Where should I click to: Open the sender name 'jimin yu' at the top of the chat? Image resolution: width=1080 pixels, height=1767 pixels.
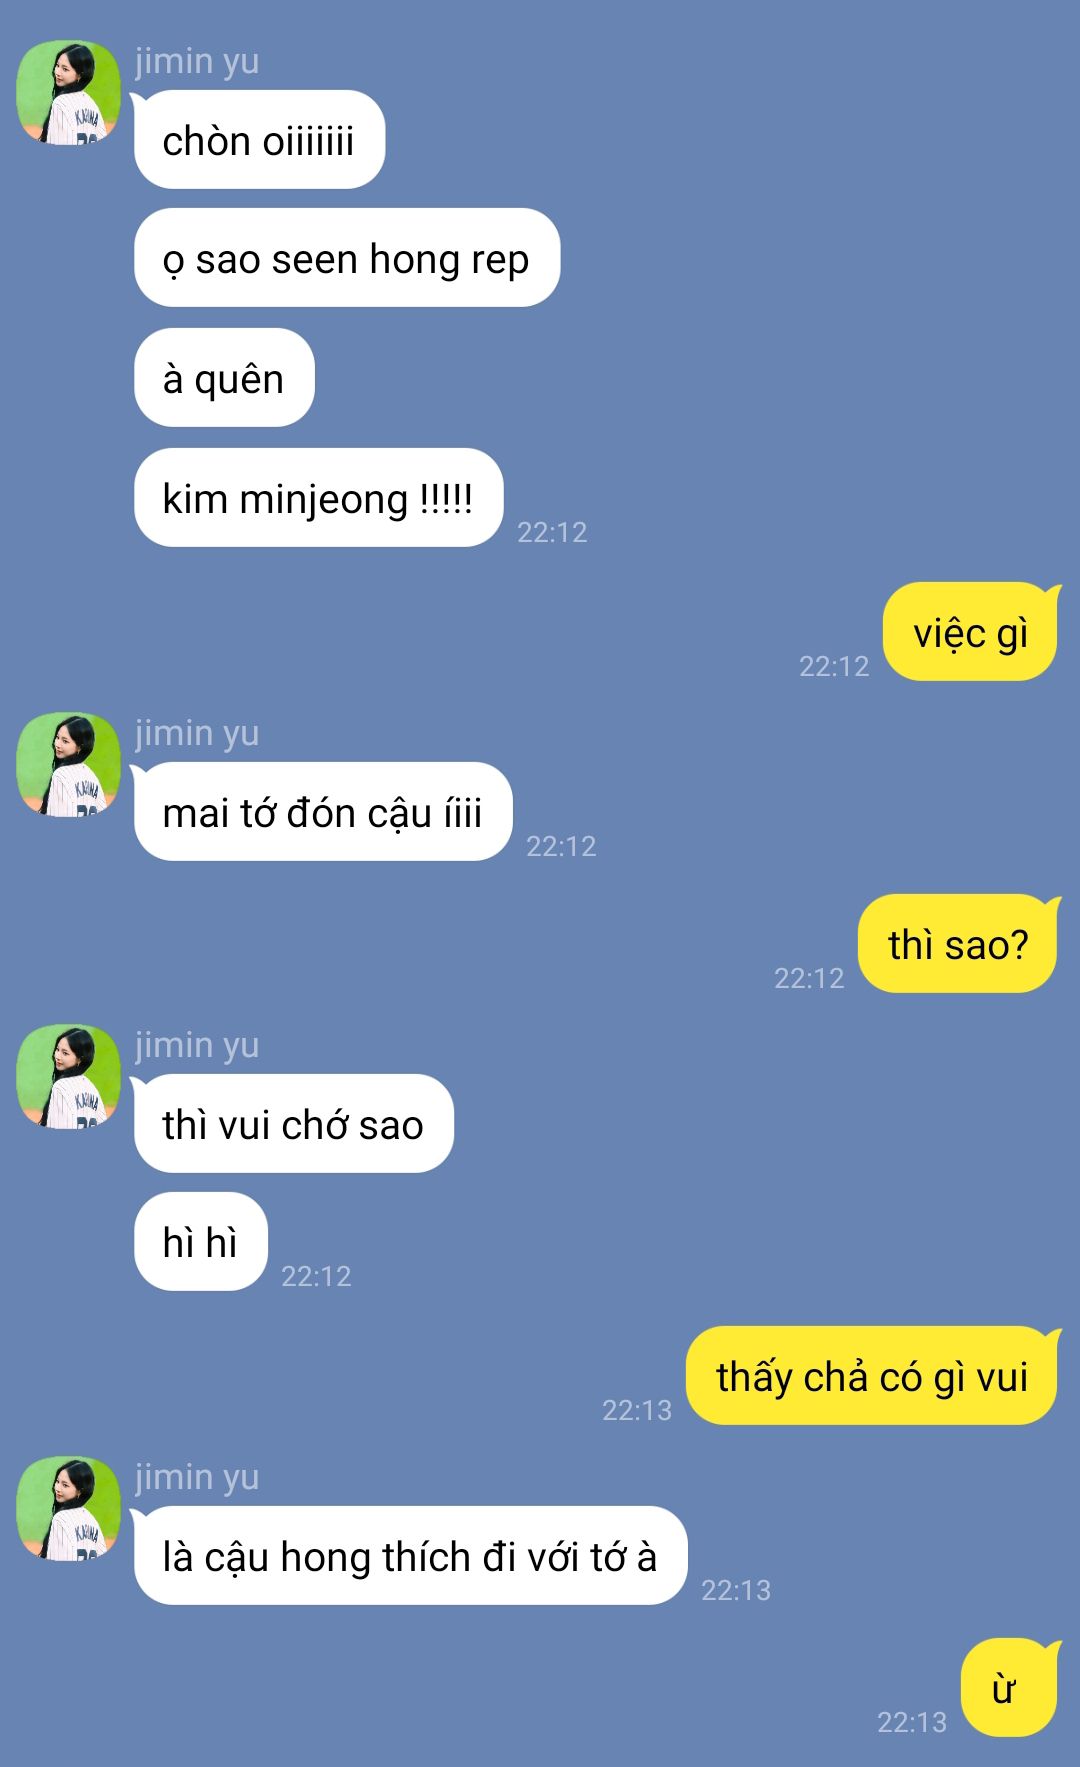tap(197, 61)
